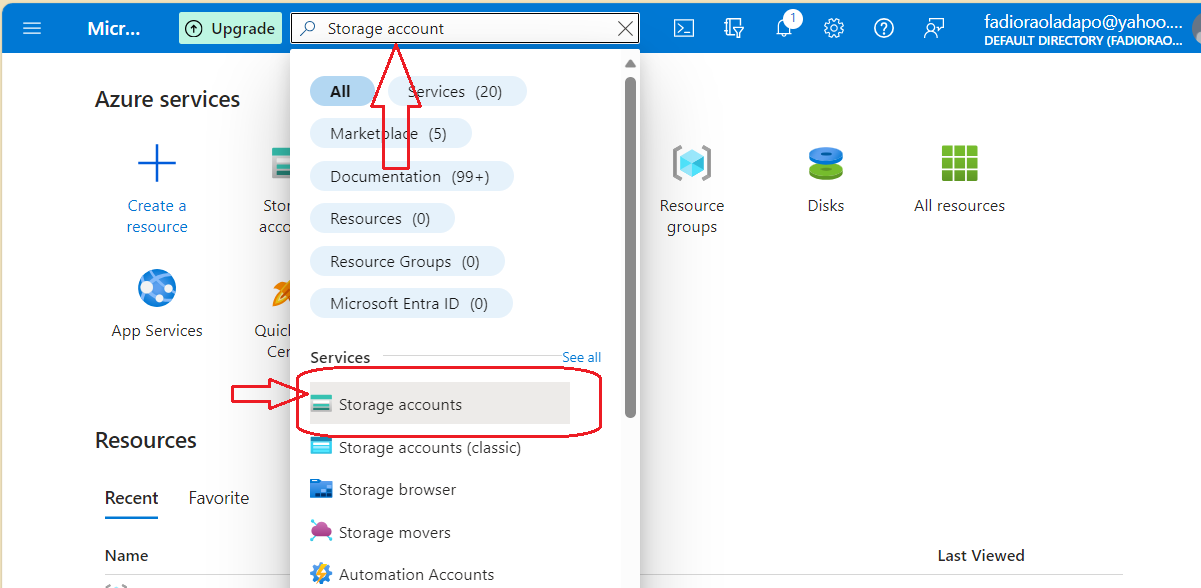Select the All filter pill
The image size is (1201, 588).
340,91
